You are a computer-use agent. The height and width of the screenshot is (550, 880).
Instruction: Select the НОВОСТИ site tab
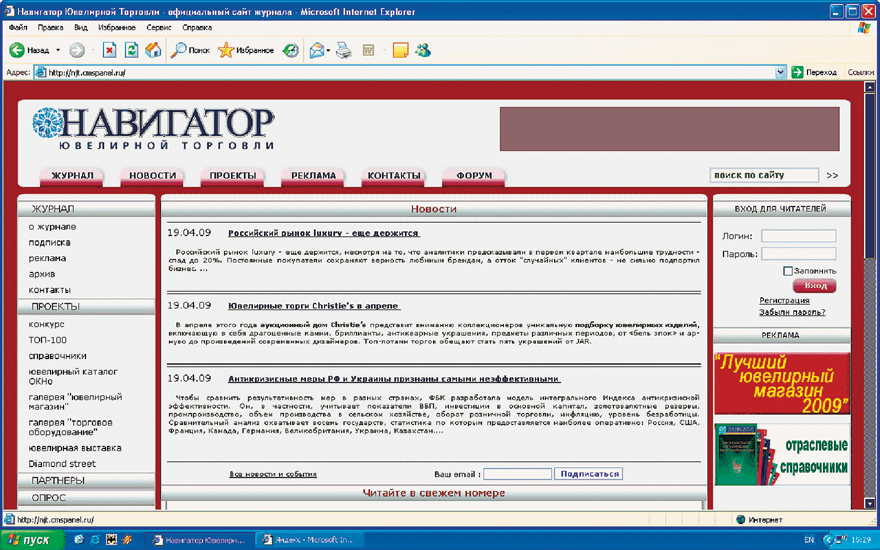(x=153, y=176)
